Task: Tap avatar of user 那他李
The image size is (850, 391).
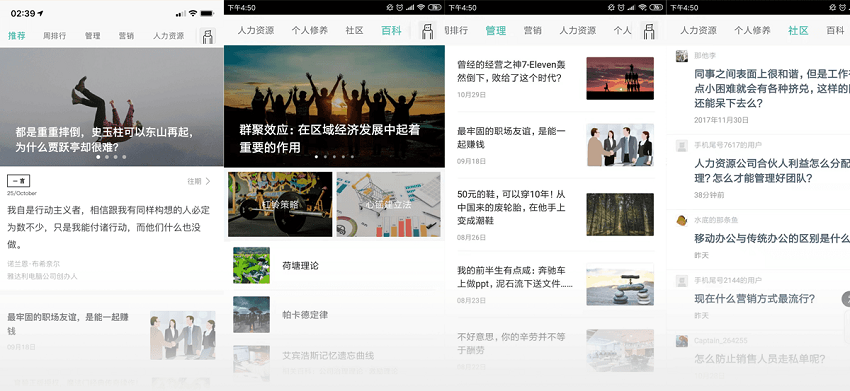Action: tap(682, 55)
